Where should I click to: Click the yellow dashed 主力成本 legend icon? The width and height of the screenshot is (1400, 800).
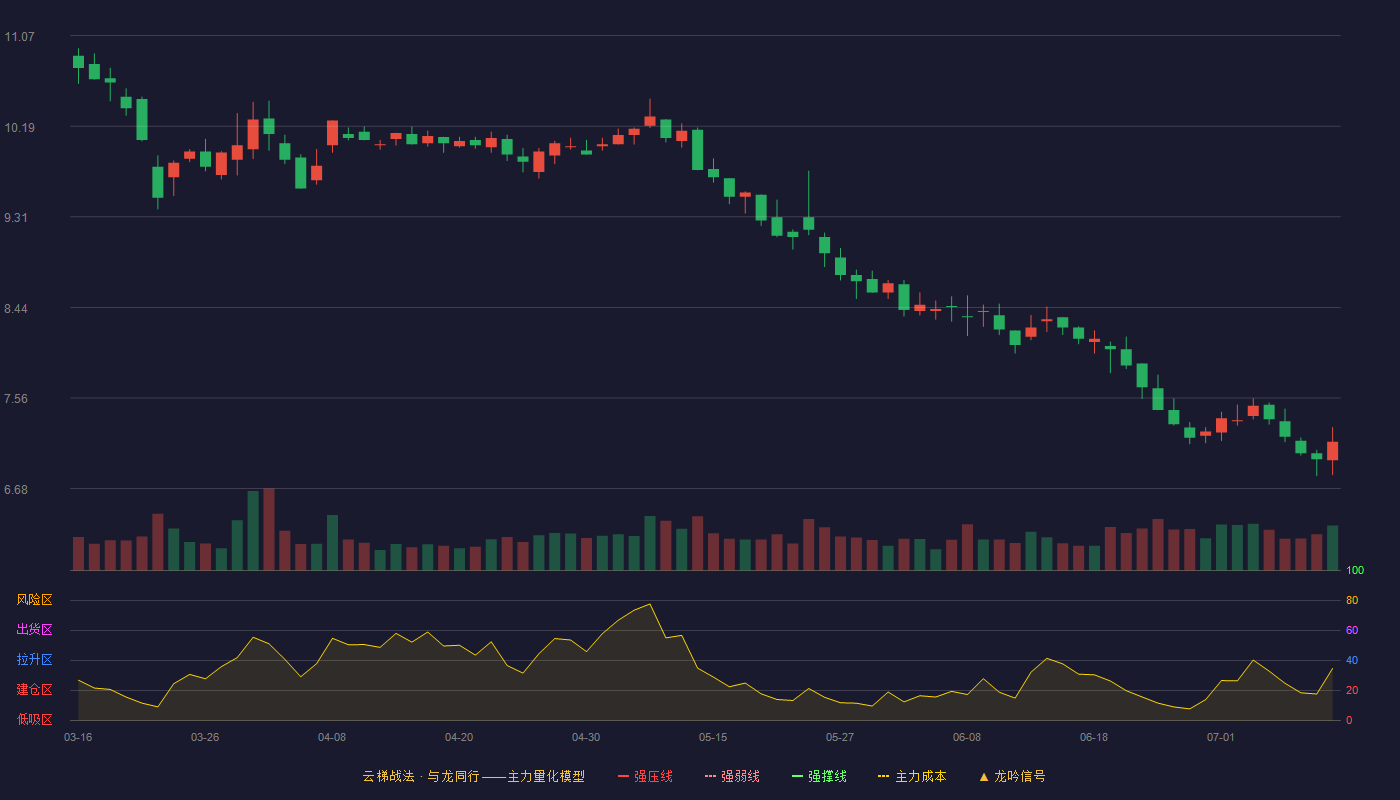click(x=884, y=776)
